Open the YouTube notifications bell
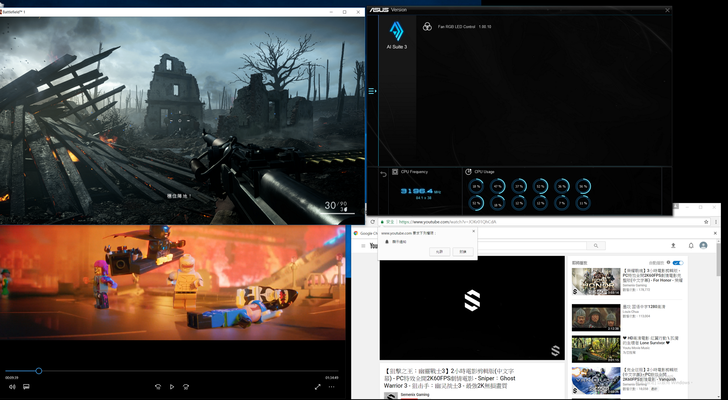 [x=690, y=245]
